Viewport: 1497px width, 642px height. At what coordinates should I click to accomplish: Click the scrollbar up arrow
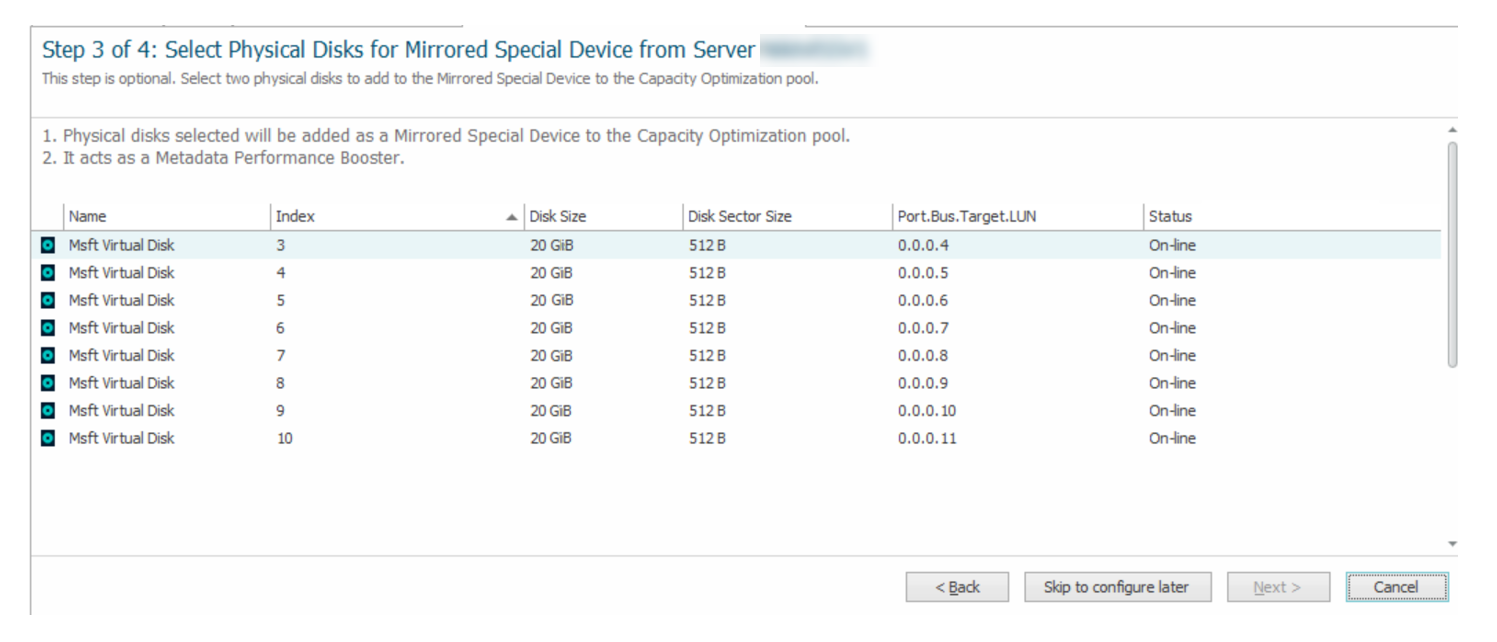(x=1455, y=128)
